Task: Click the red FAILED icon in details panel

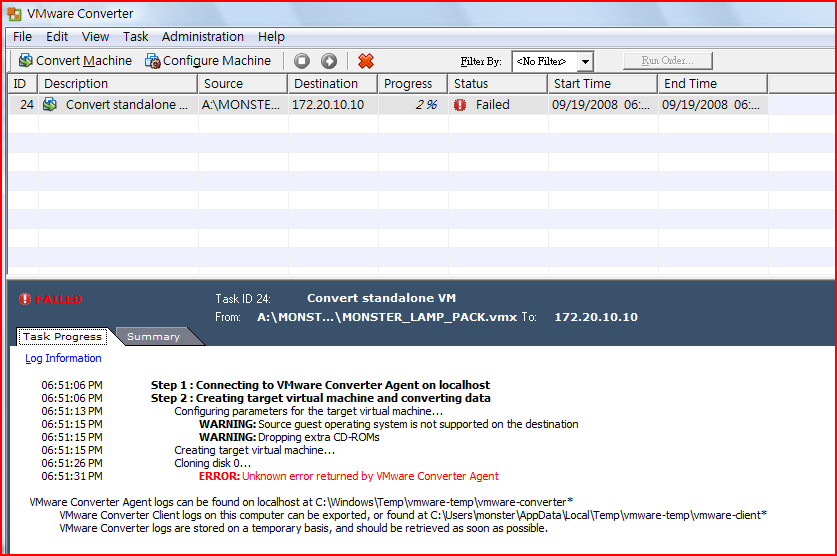Action: (25, 299)
